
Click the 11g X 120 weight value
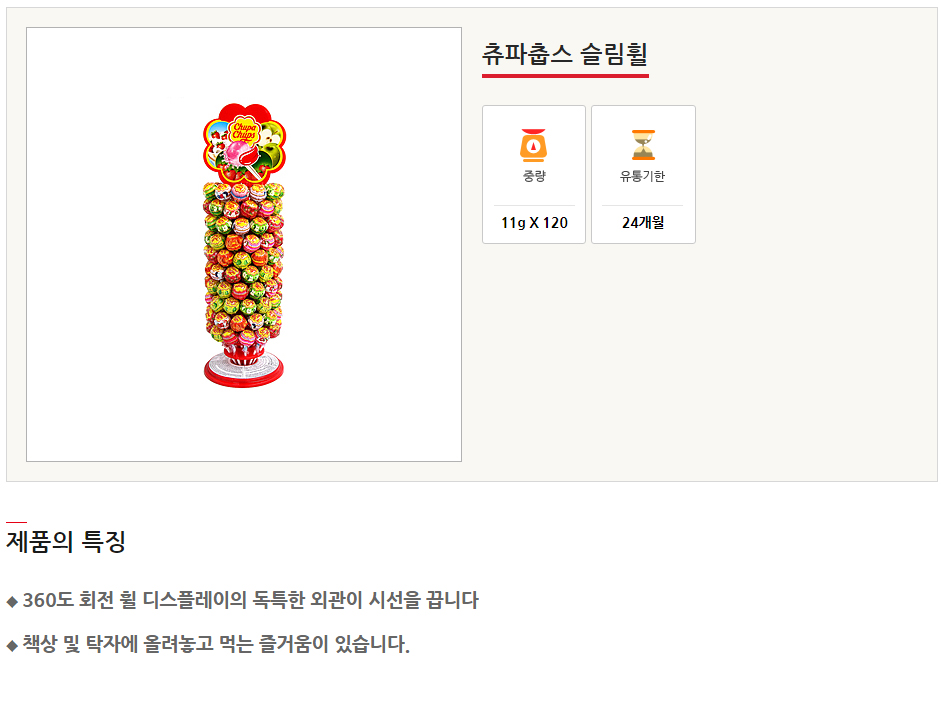[534, 223]
